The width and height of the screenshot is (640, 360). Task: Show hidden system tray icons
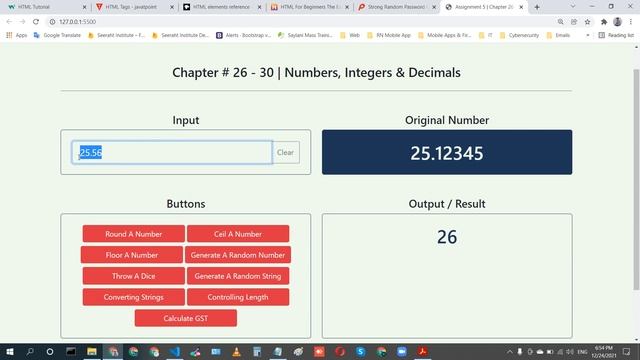point(509,351)
